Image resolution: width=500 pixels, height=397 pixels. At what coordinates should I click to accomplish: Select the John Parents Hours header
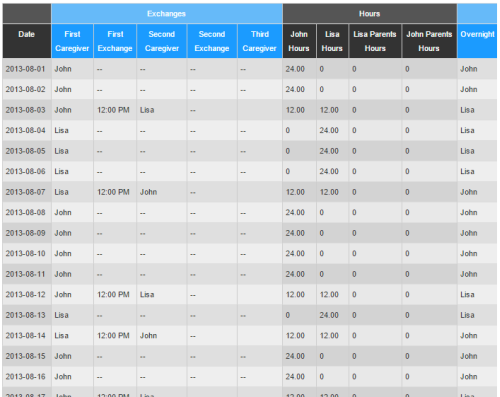429,41
